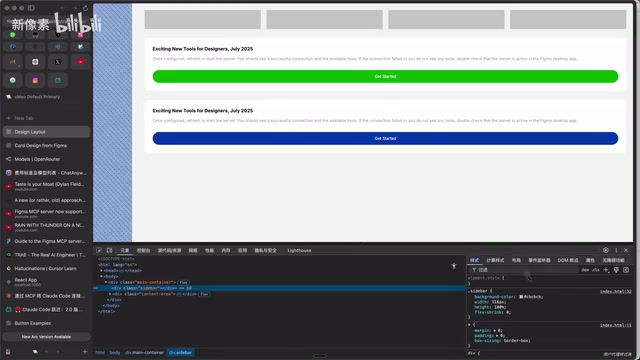
Task: Switch to the 计算样式 (Computed) styles tab
Action: pyautogui.click(x=495, y=260)
